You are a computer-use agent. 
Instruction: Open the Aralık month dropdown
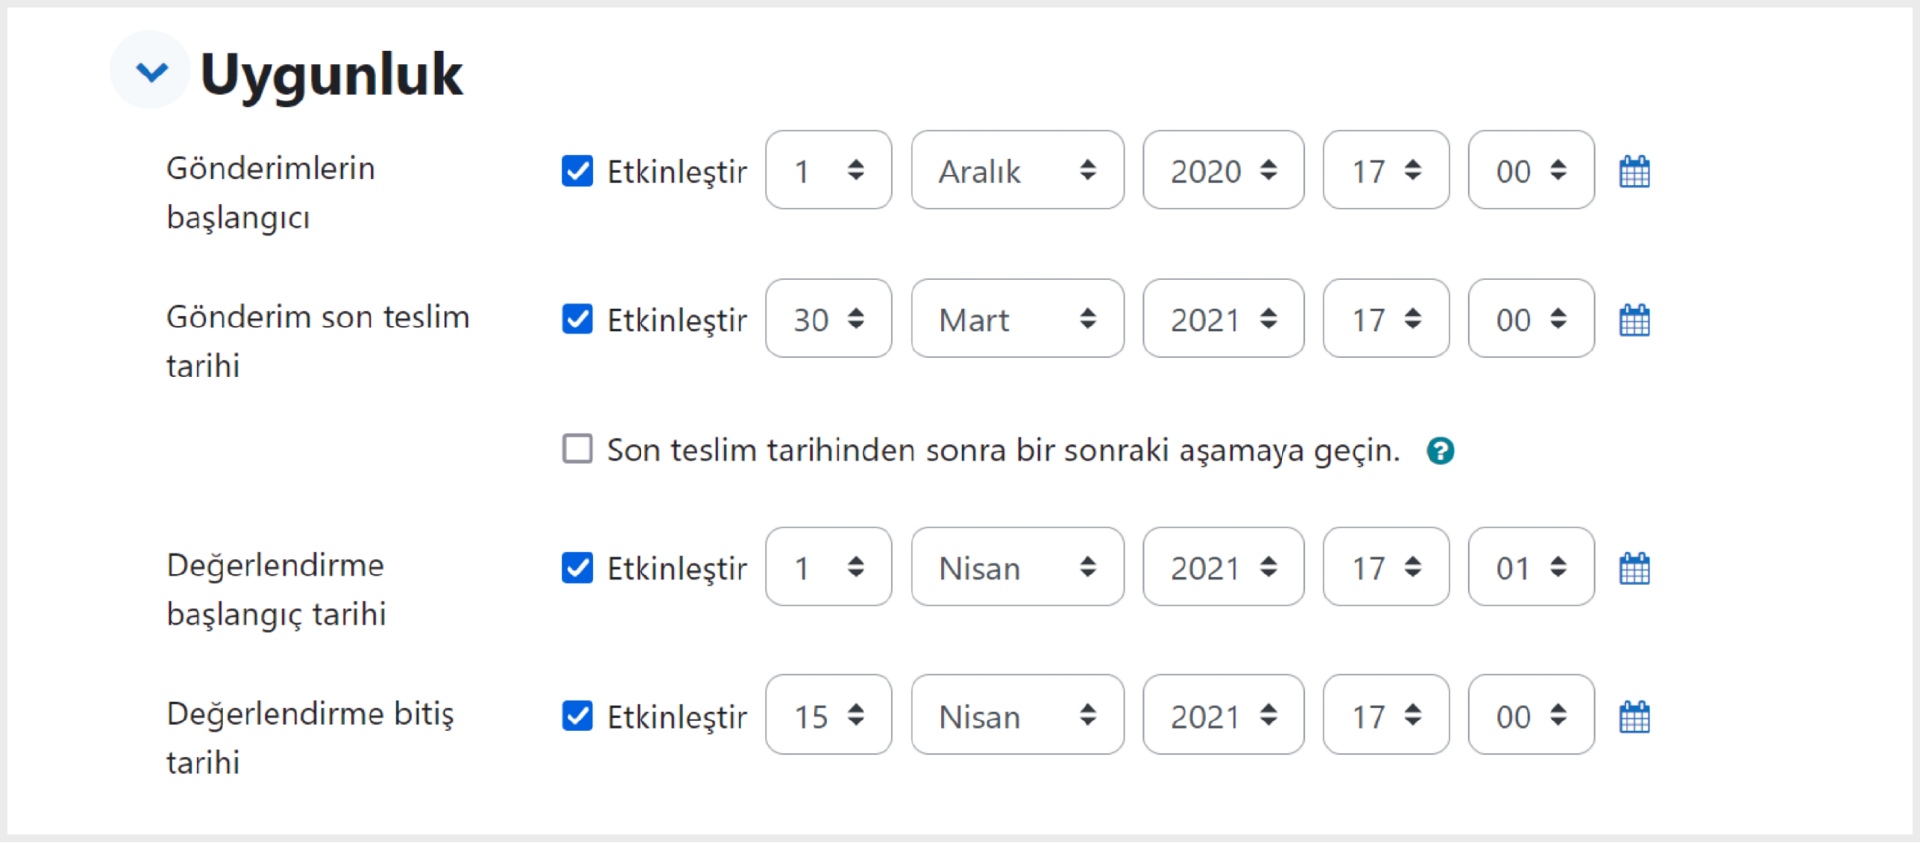[x=1017, y=170]
